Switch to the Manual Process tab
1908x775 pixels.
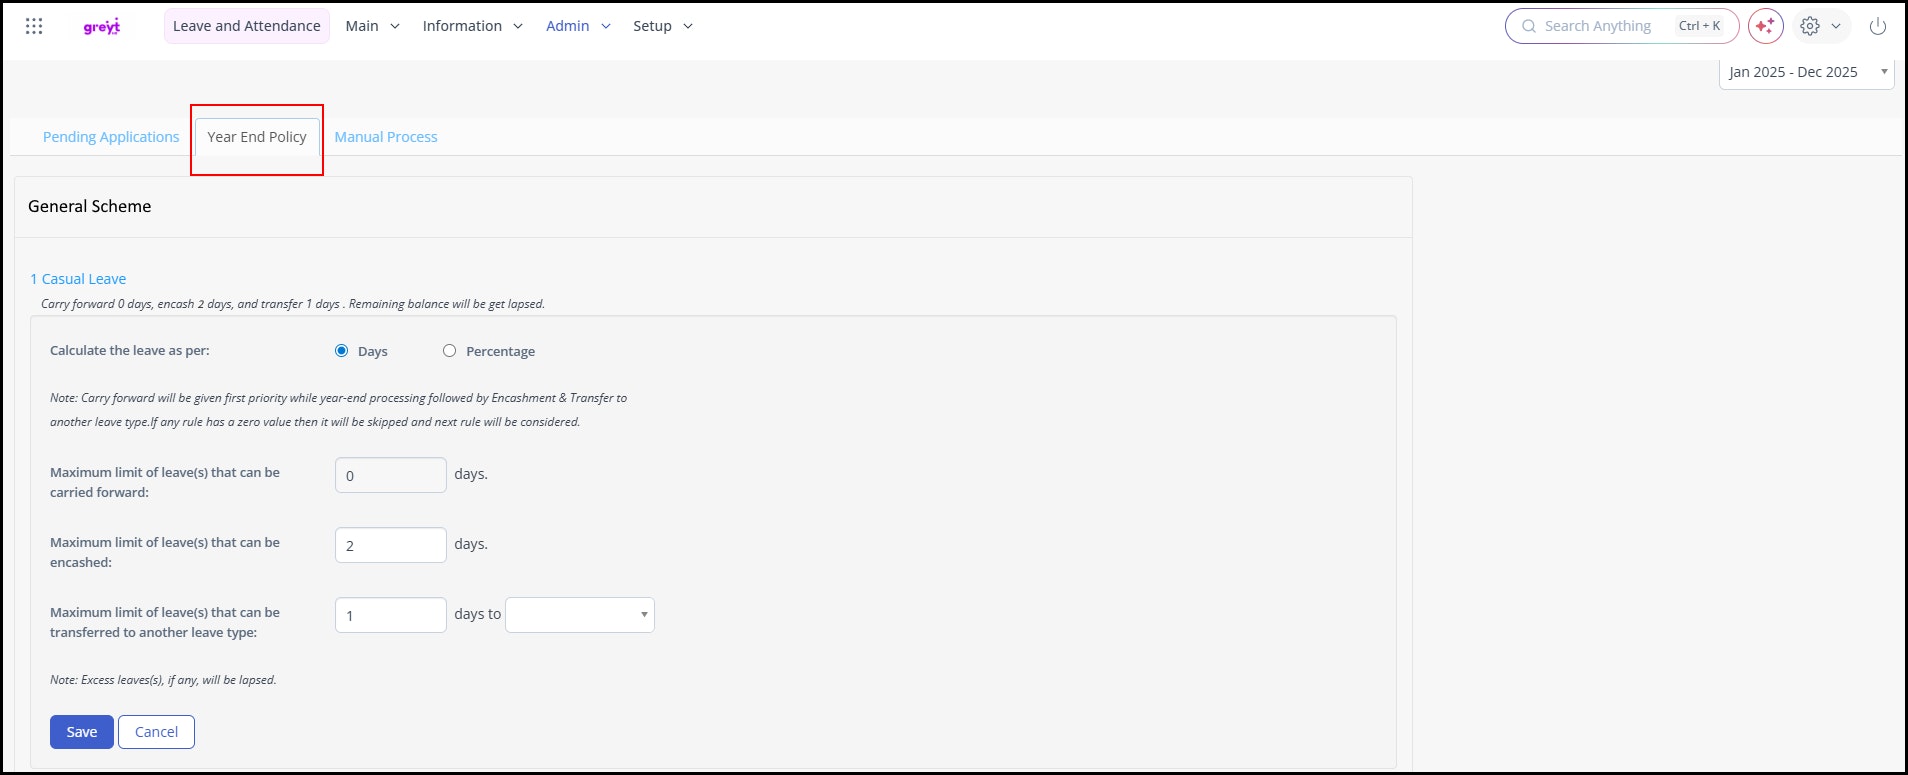coord(386,137)
